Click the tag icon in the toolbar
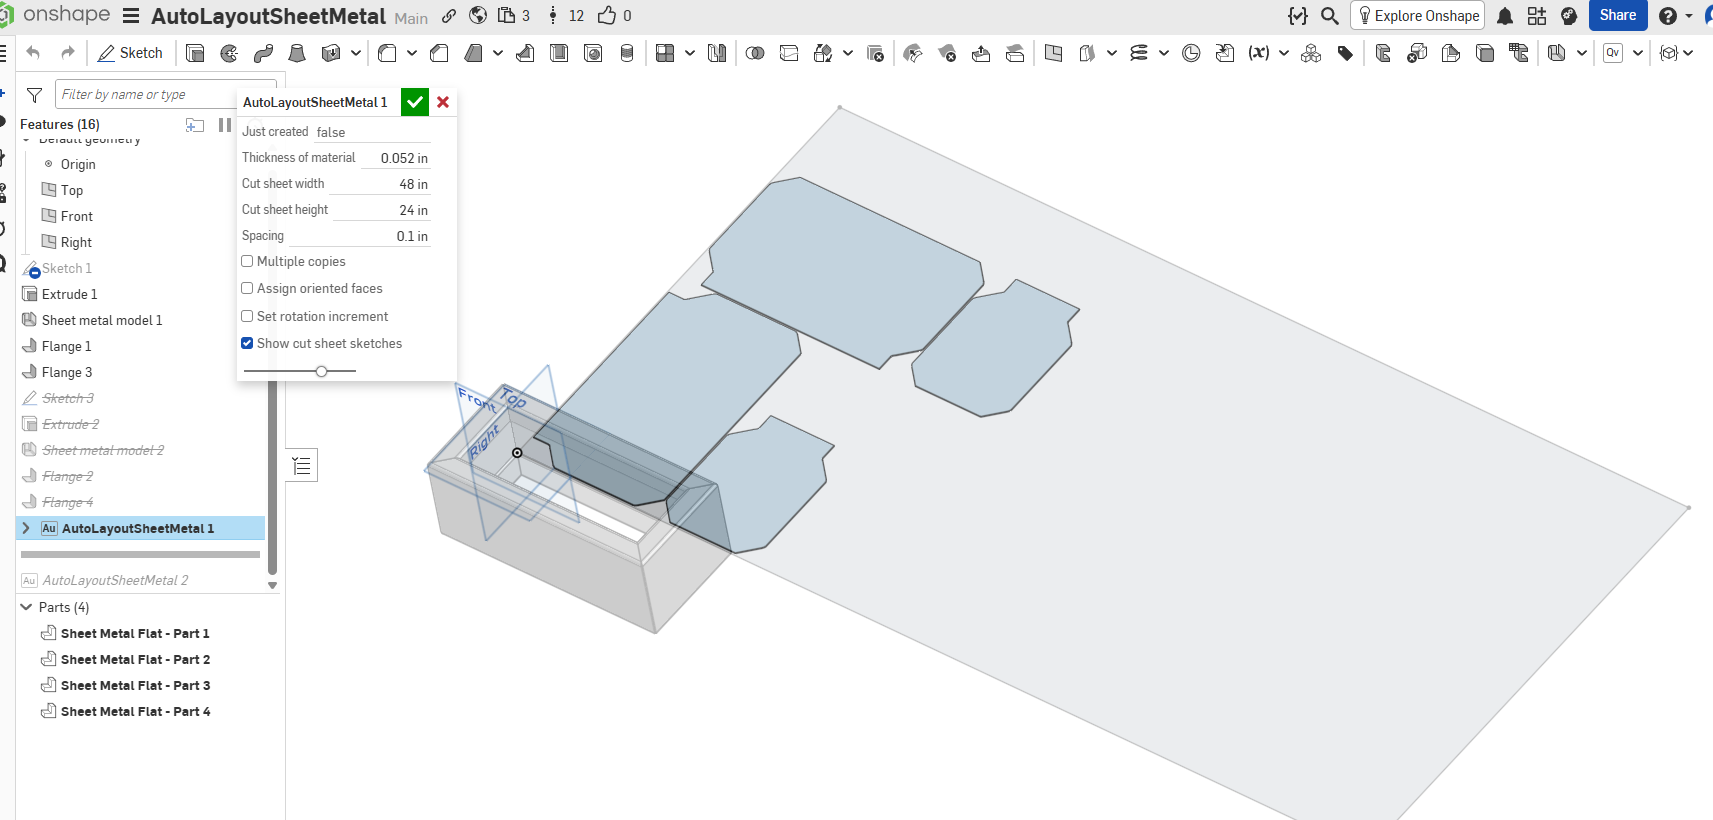1713x820 pixels. [1345, 53]
